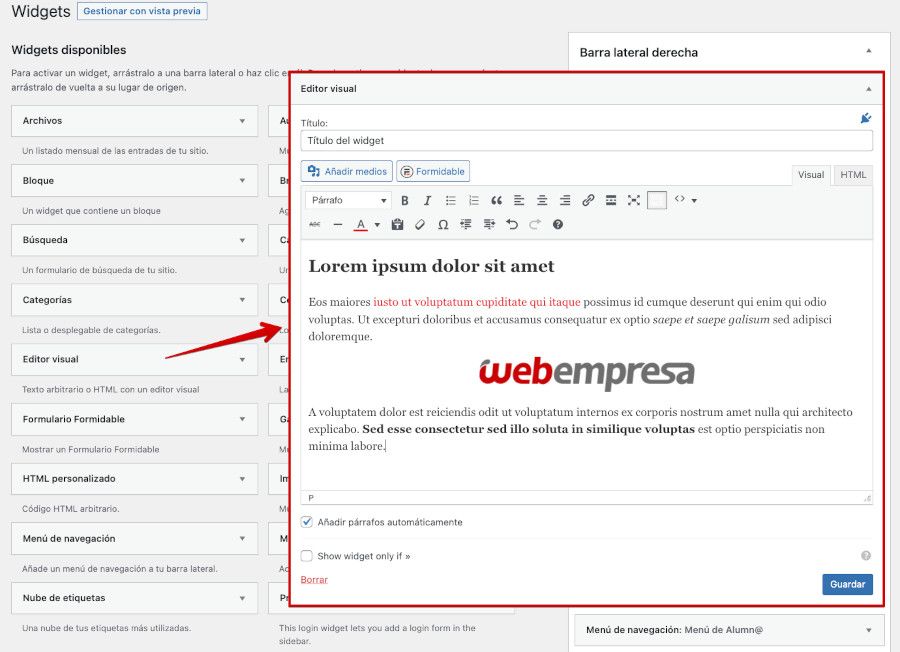
Task: Align text to the left
Action: tap(519, 200)
